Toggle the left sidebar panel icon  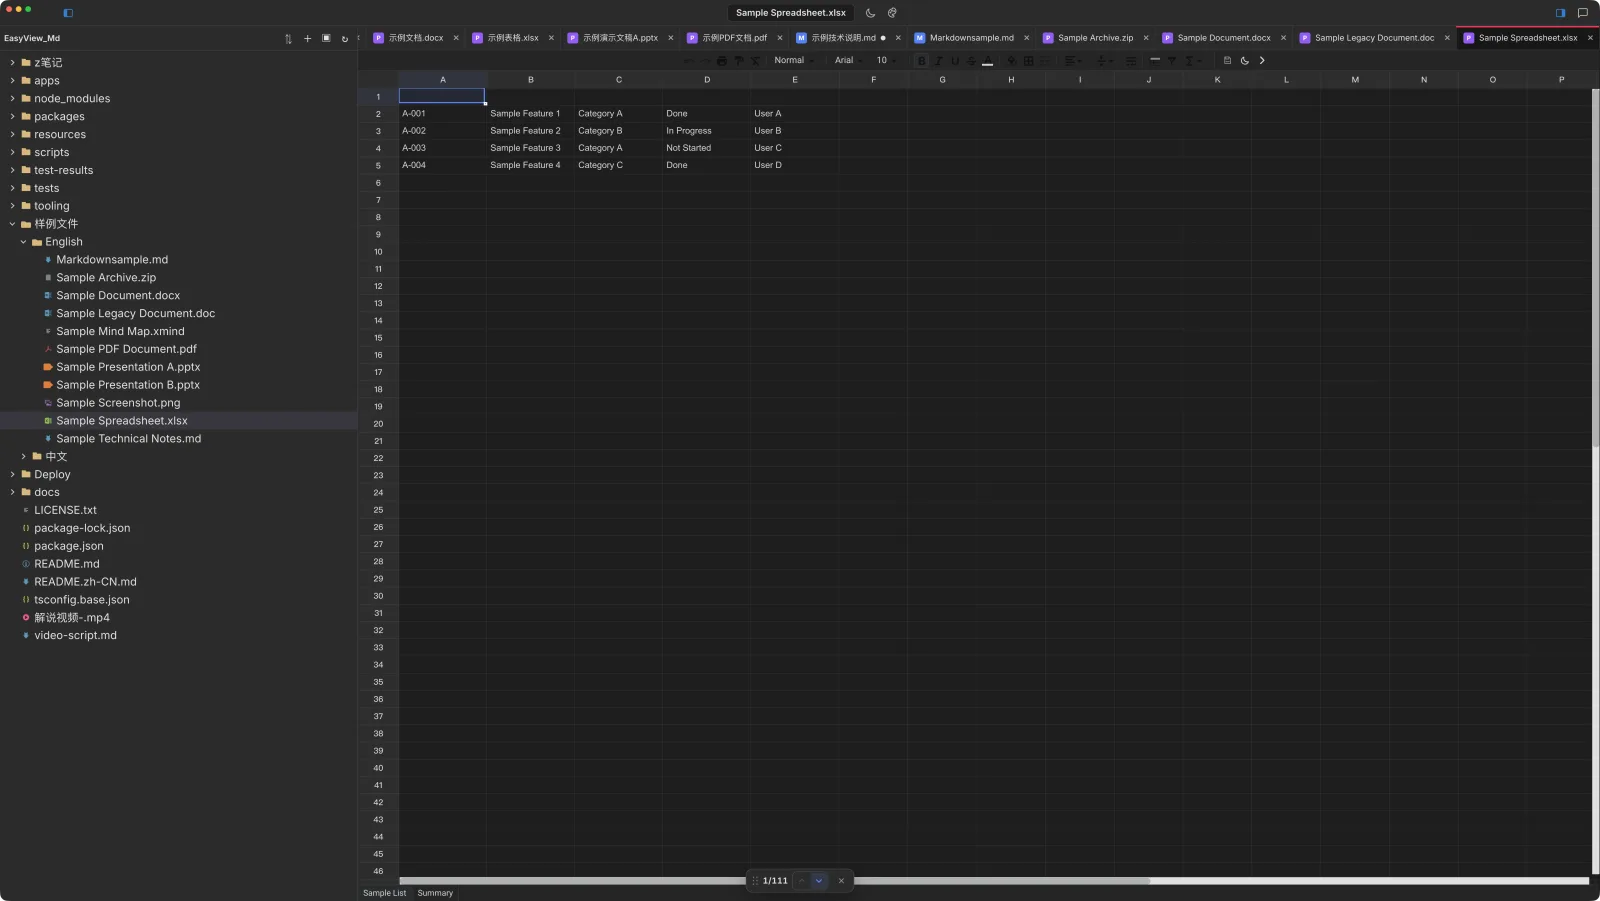pyautogui.click(x=68, y=13)
